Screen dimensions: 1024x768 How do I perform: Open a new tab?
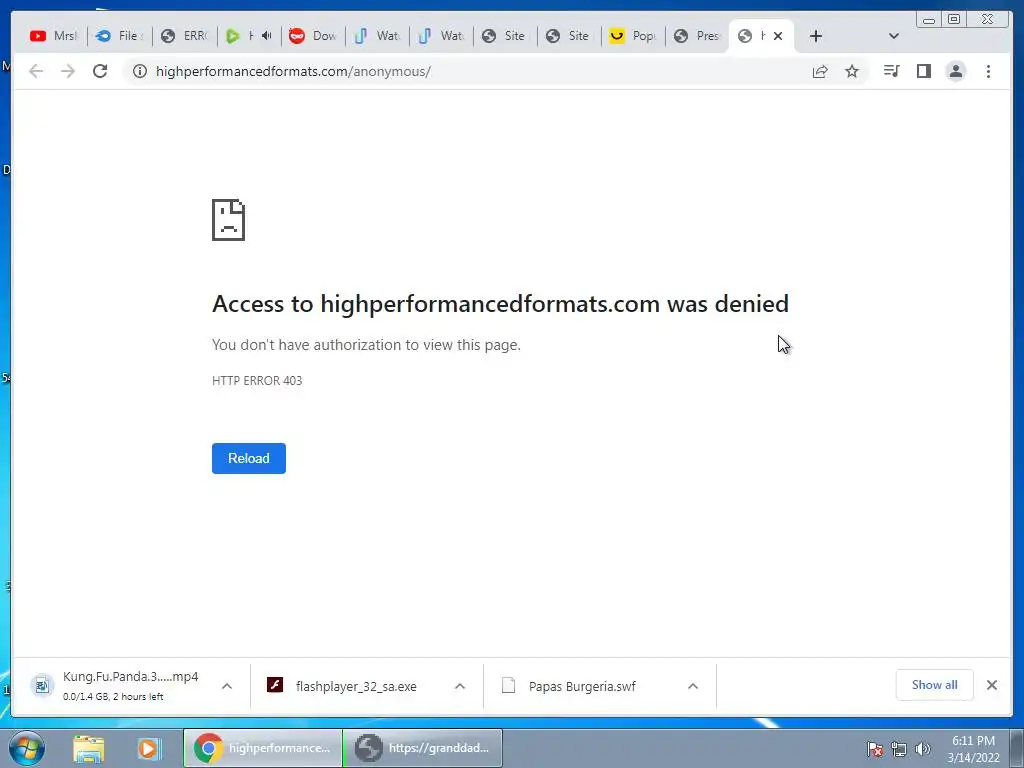pyautogui.click(x=816, y=36)
